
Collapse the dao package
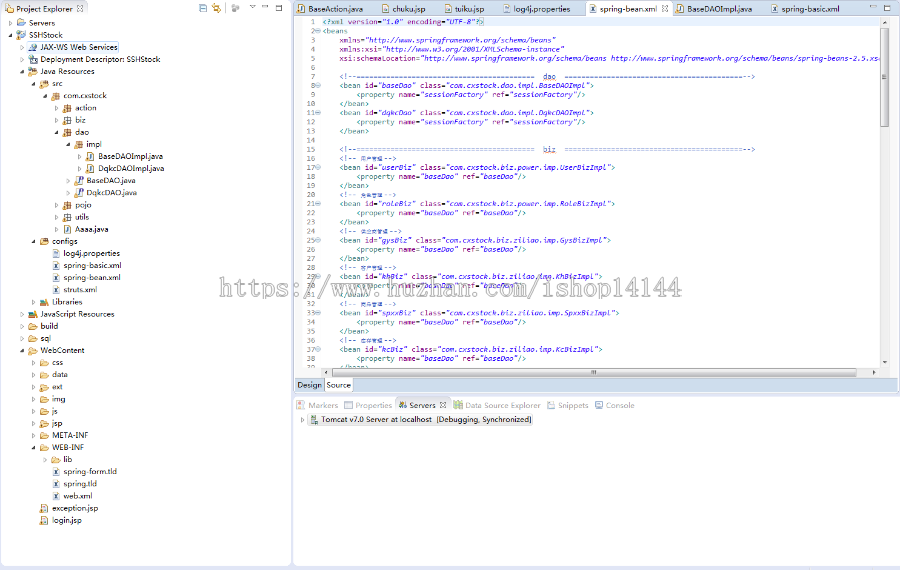click(x=56, y=132)
